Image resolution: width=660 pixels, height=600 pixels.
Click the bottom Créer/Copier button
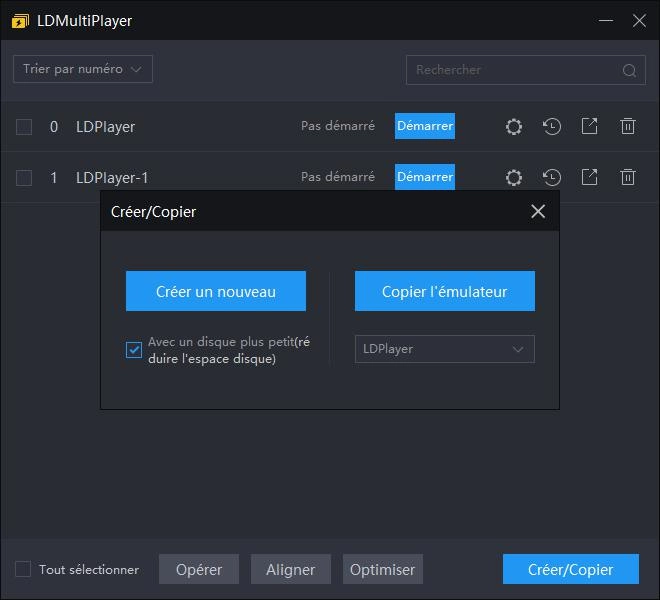point(571,569)
